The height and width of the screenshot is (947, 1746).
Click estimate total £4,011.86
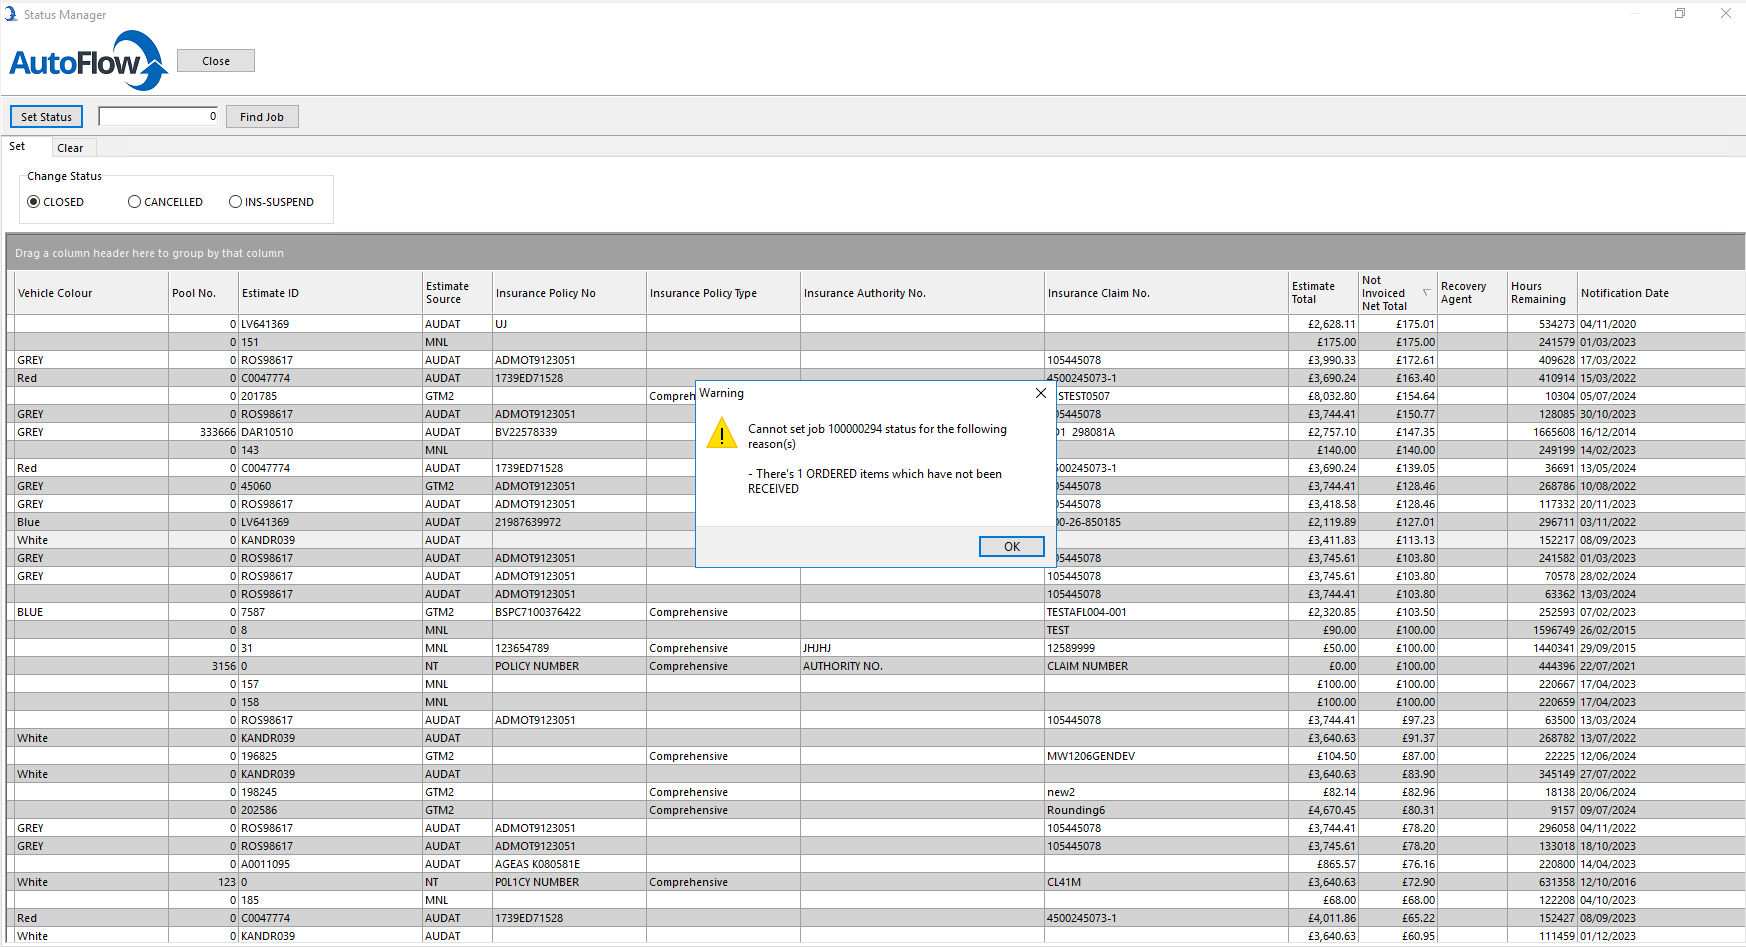pyautogui.click(x=1323, y=918)
